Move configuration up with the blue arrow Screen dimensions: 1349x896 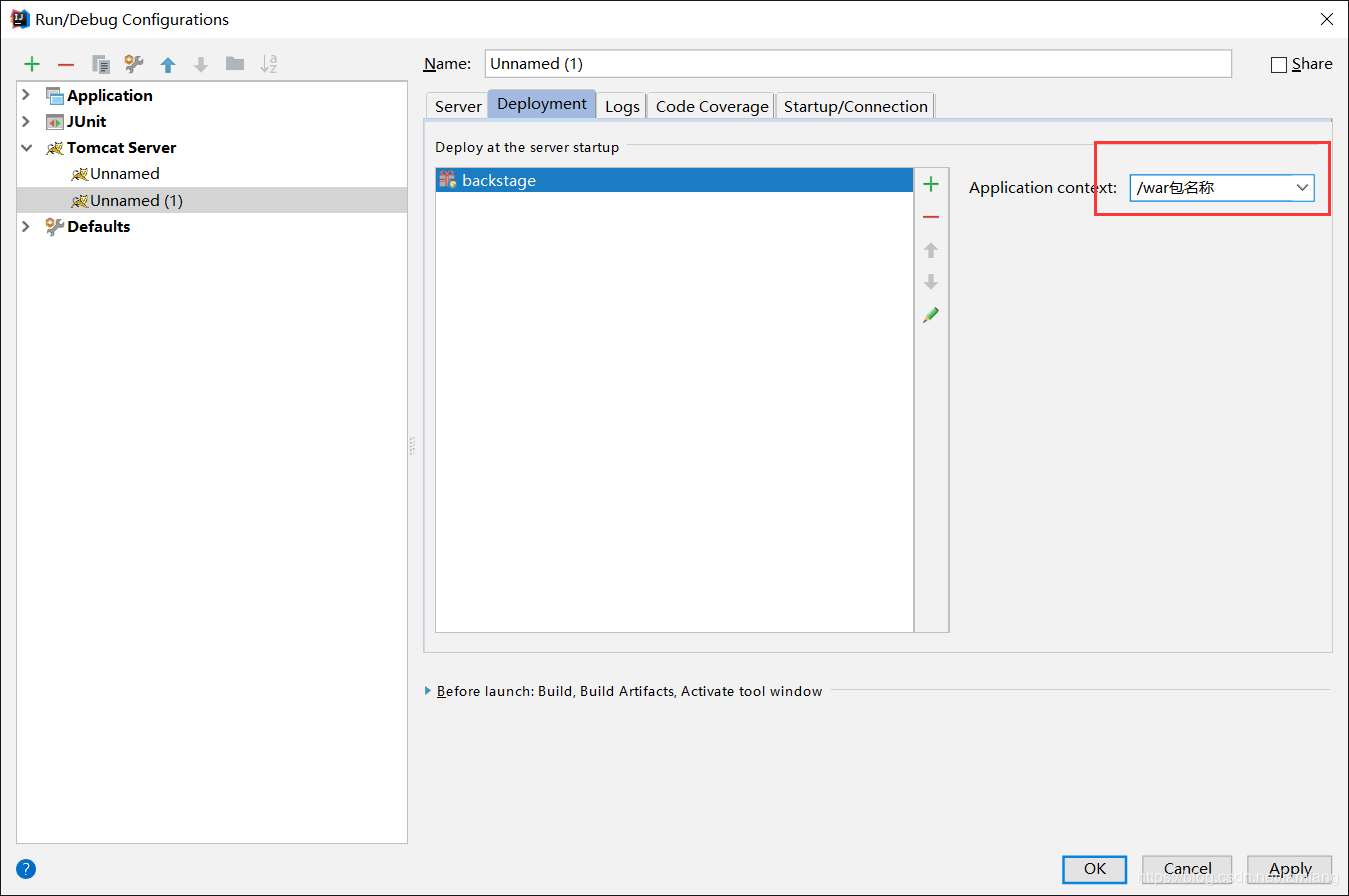click(x=168, y=64)
